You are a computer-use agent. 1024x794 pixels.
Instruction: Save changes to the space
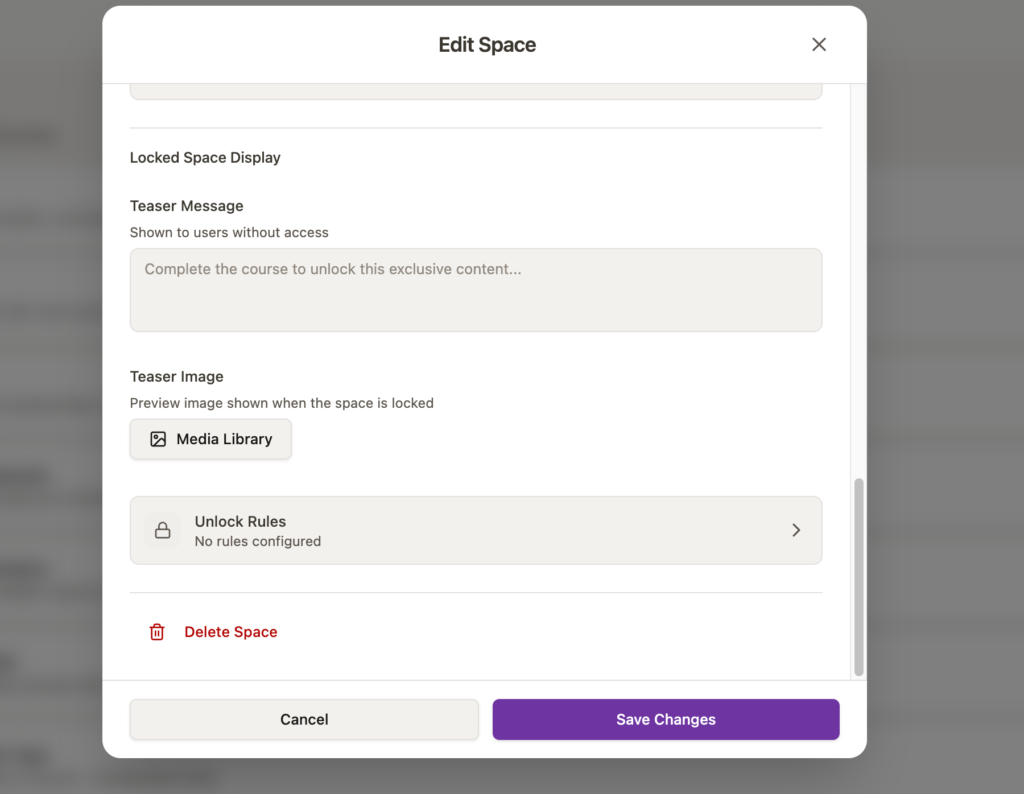pyautogui.click(x=665, y=719)
